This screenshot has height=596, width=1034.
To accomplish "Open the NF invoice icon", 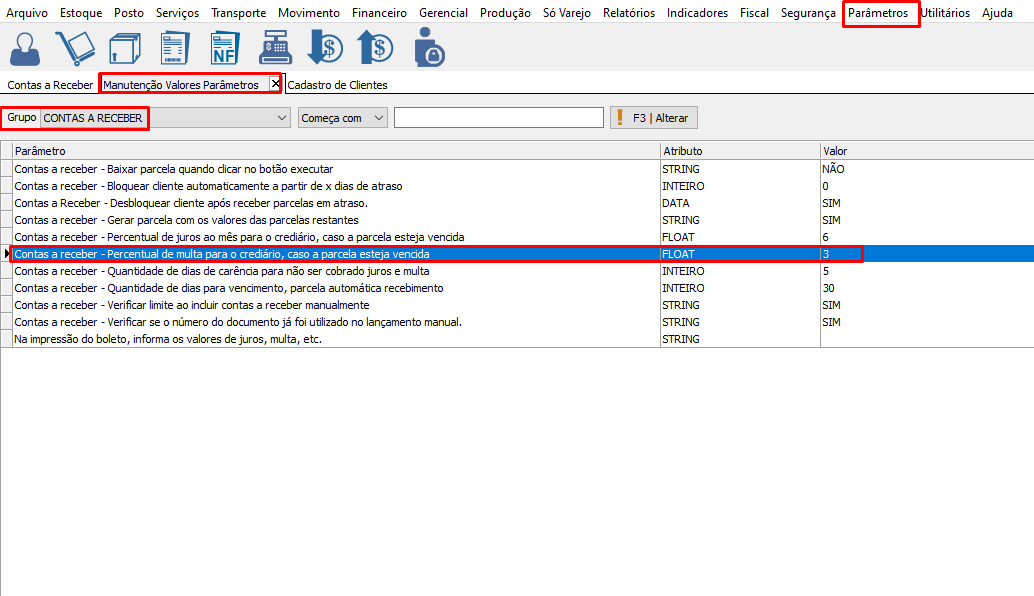I will click(x=224, y=47).
